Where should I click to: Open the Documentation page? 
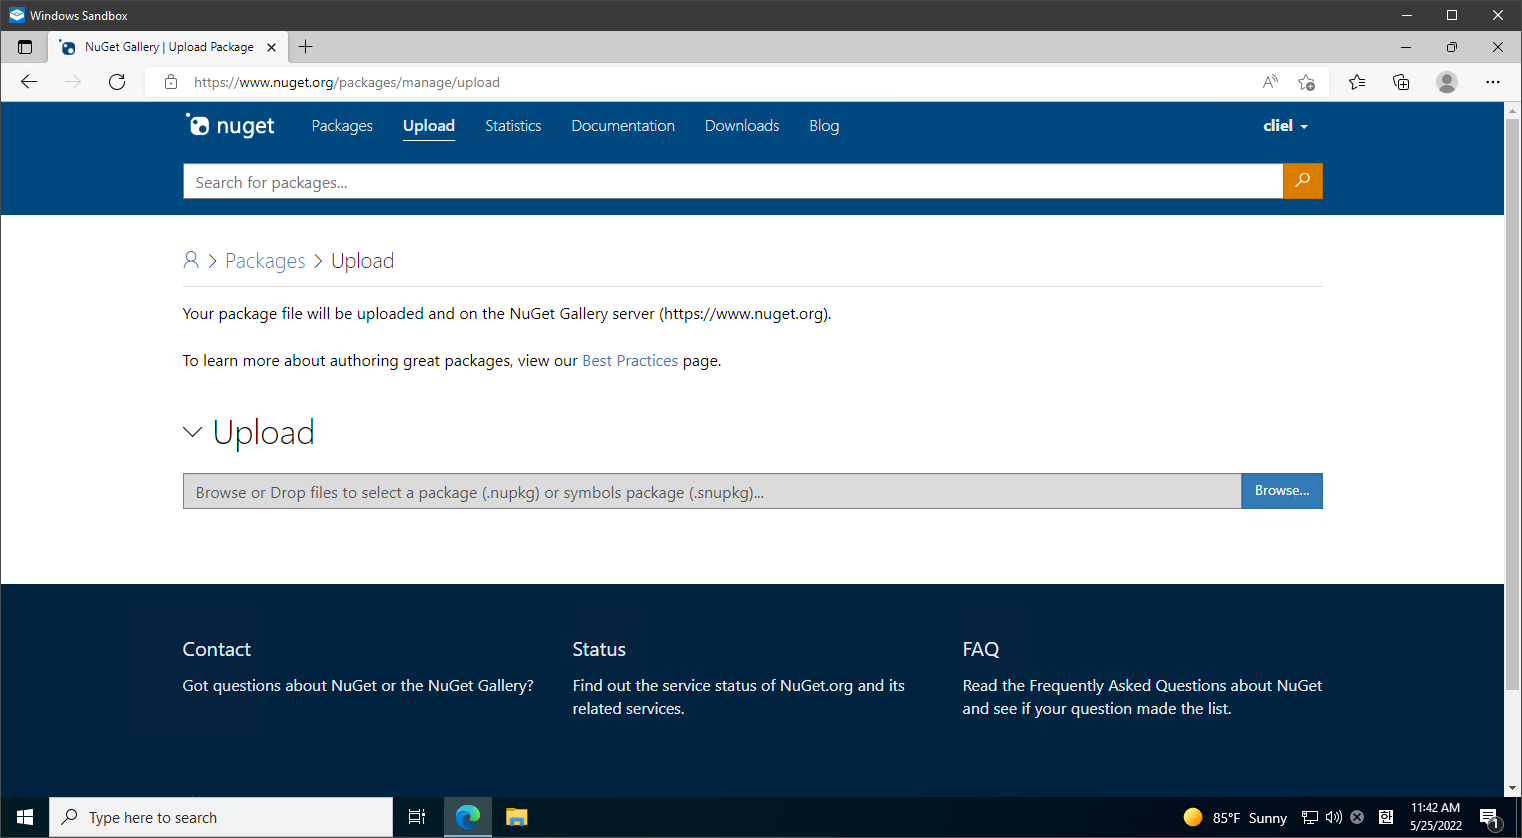[x=623, y=125]
